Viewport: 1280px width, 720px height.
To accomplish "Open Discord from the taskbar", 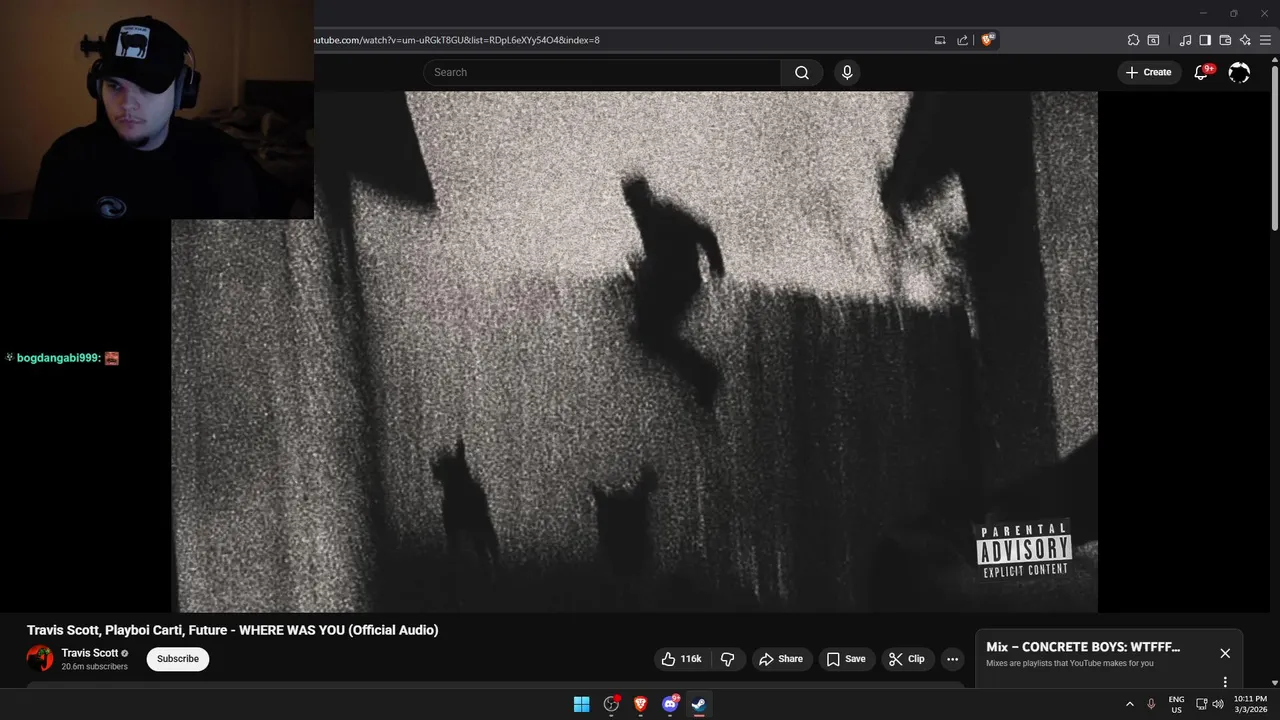I will coord(670,704).
